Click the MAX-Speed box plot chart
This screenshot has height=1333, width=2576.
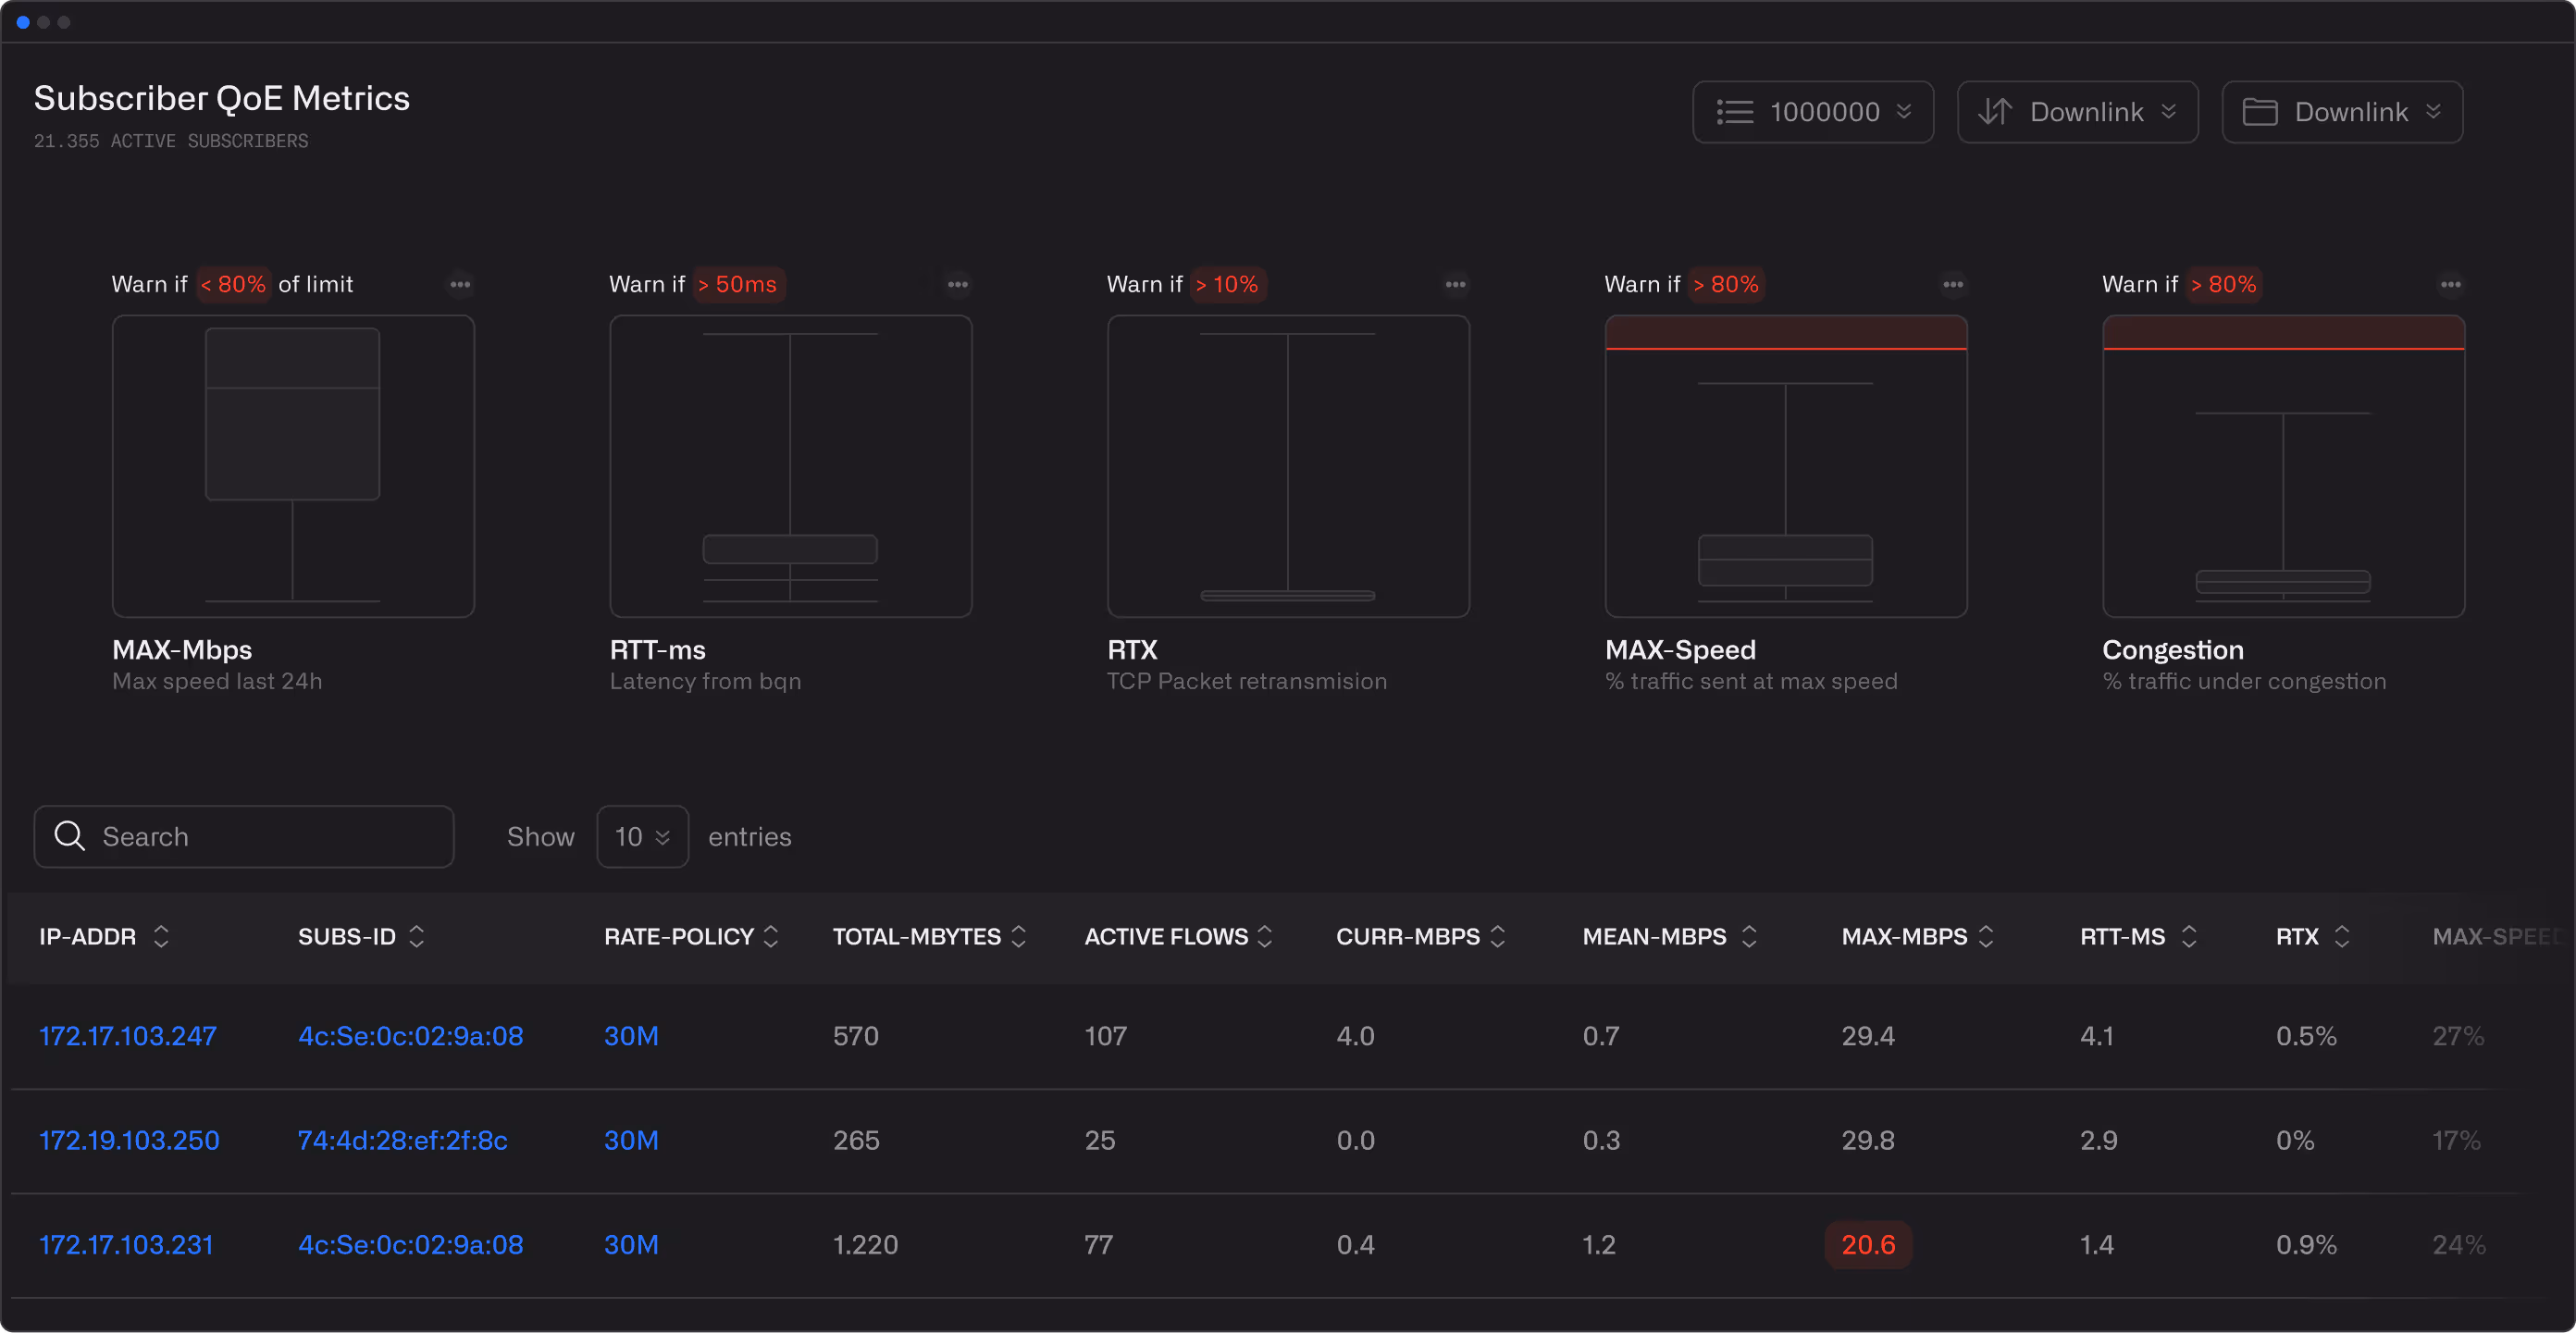coord(1785,466)
